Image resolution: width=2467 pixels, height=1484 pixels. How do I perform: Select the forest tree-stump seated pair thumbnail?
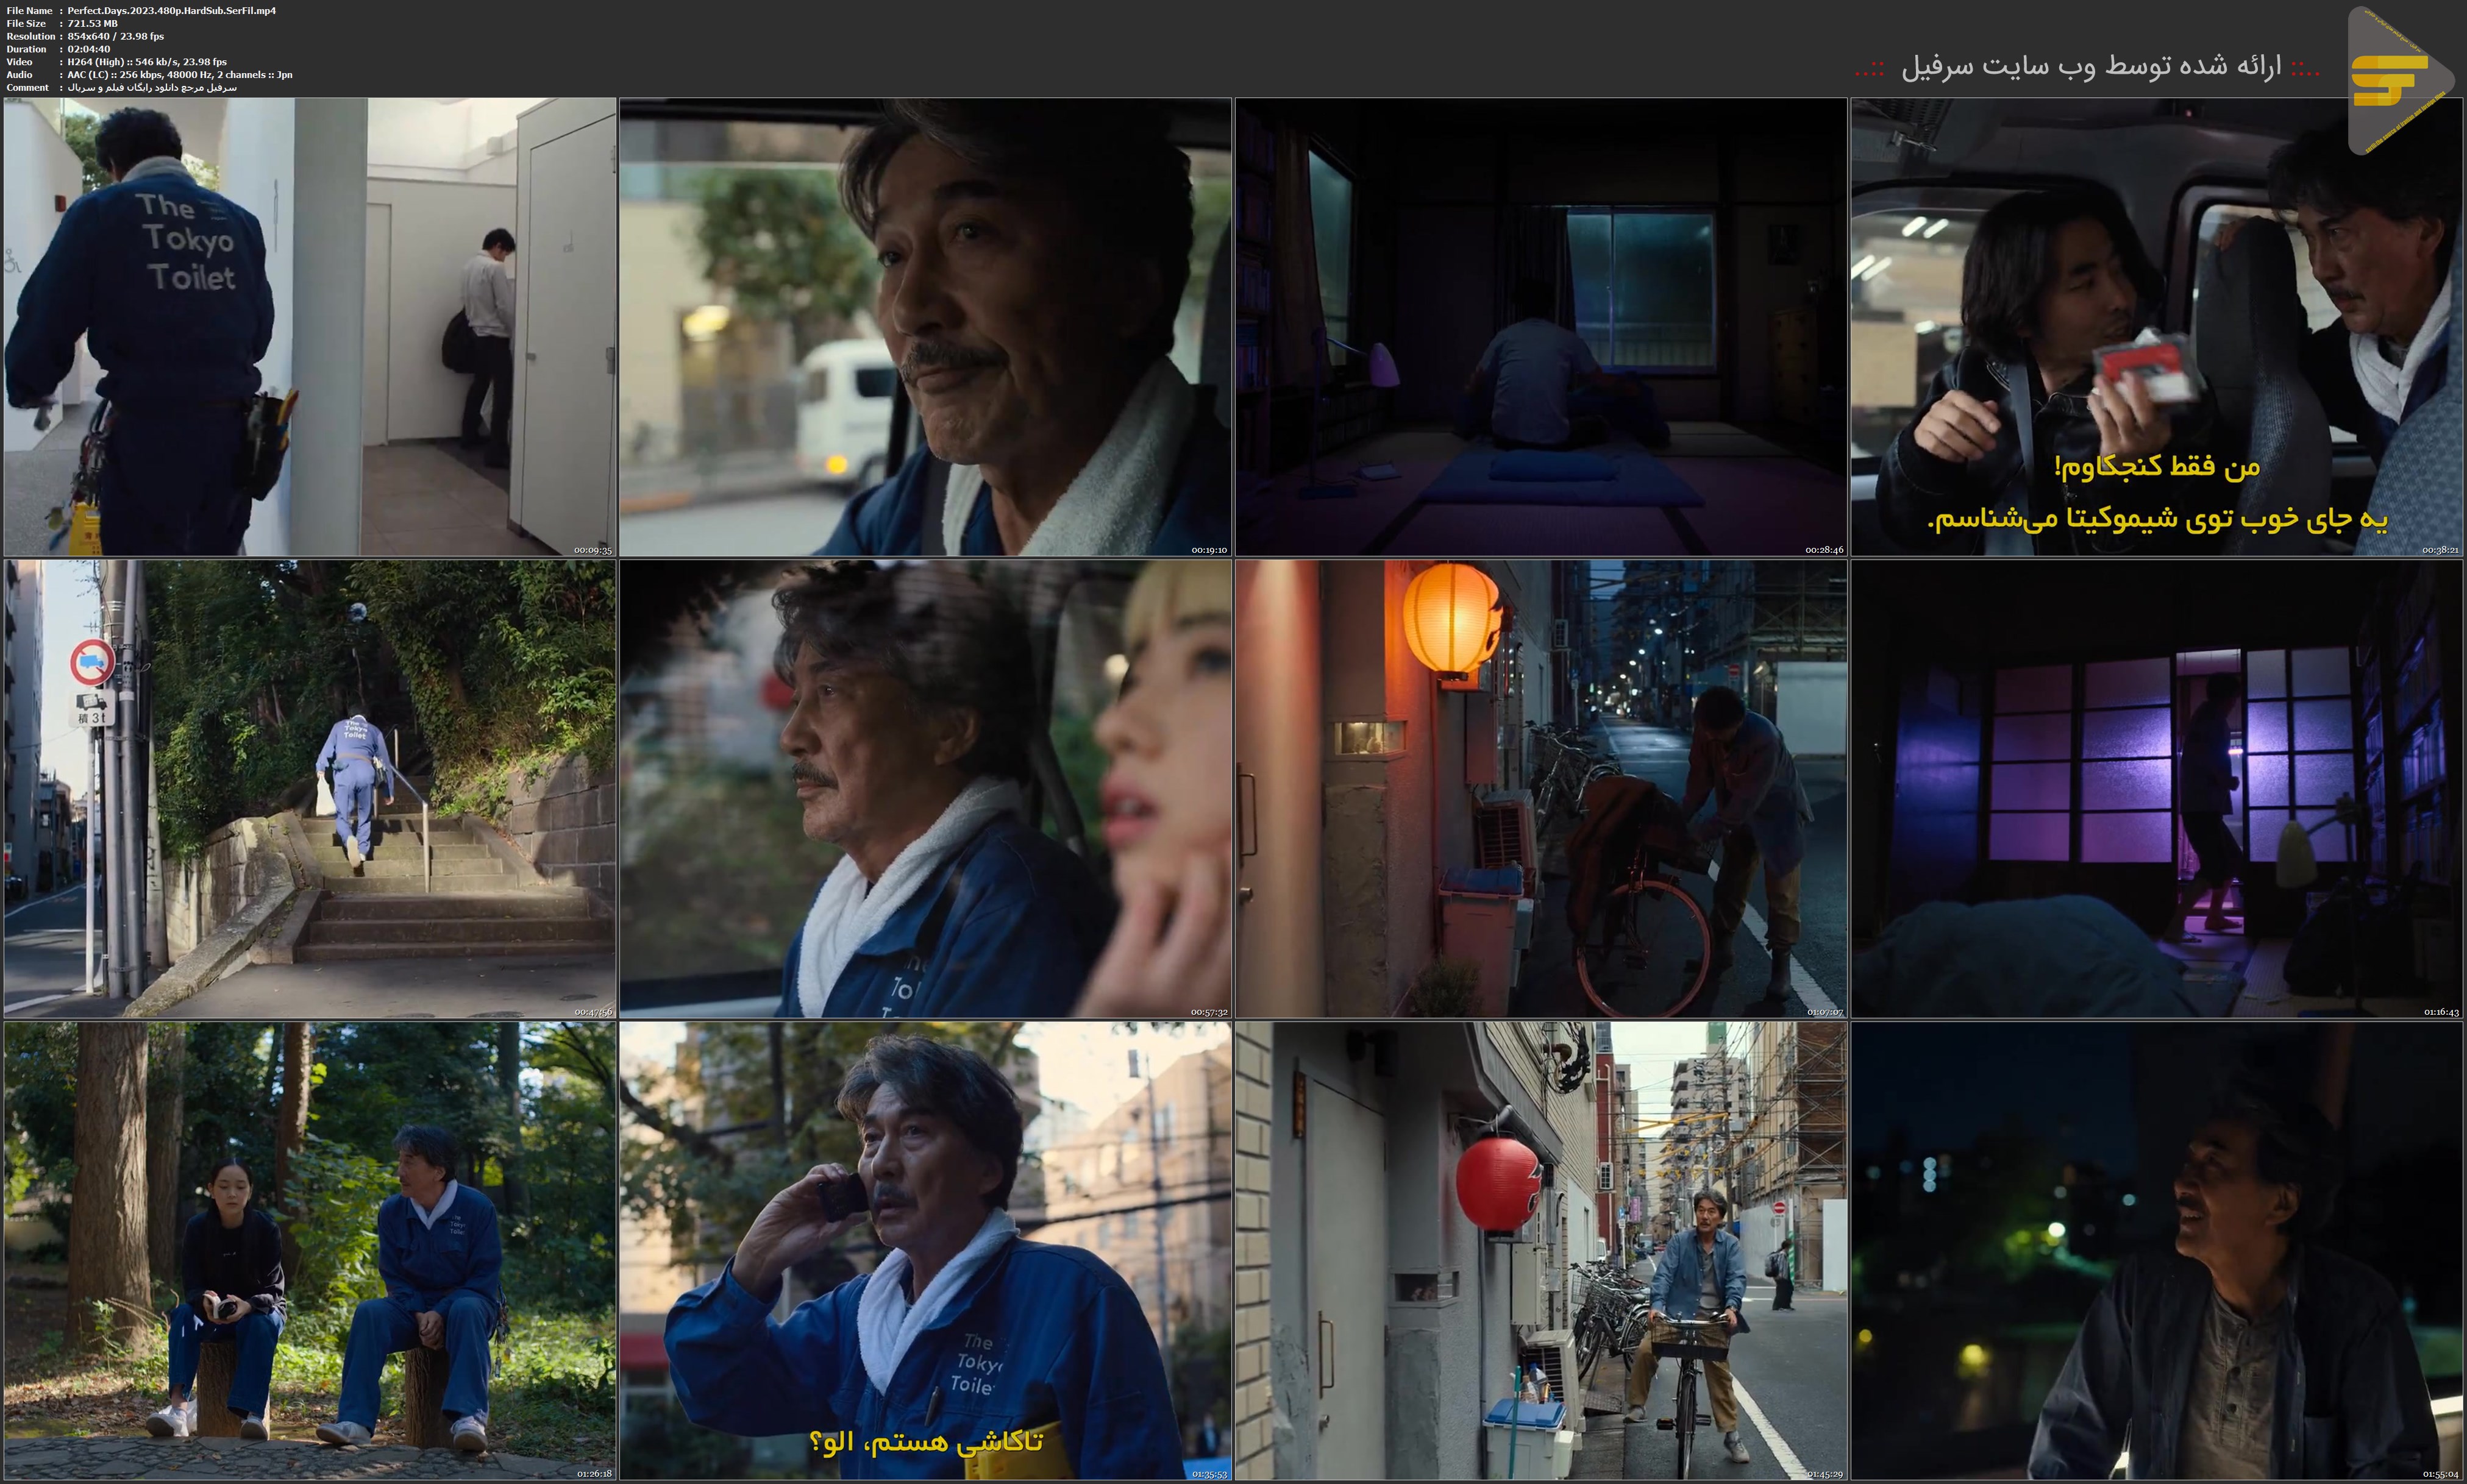(309, 1250)
